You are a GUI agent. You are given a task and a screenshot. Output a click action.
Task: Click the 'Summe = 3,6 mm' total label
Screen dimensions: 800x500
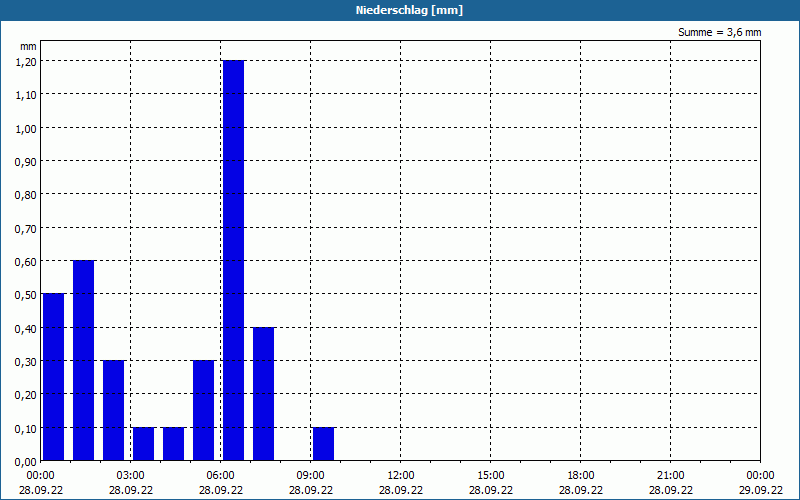click(x=719, y=32)
